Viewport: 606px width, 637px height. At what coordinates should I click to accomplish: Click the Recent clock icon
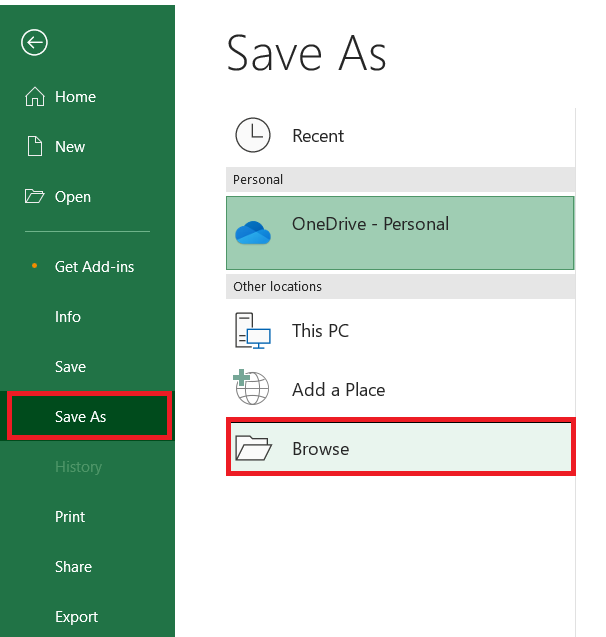point(253,135)
